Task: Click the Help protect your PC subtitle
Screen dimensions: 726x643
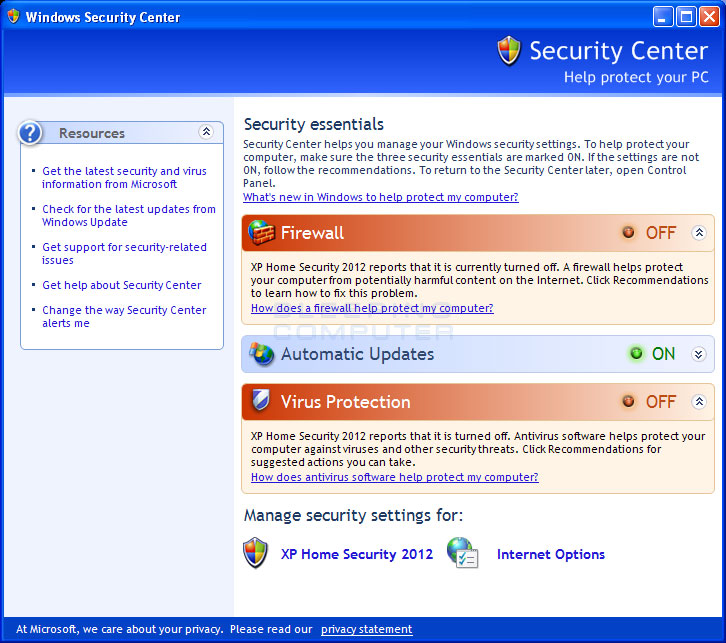Action: pyautogui.click(x=636, y=77)
